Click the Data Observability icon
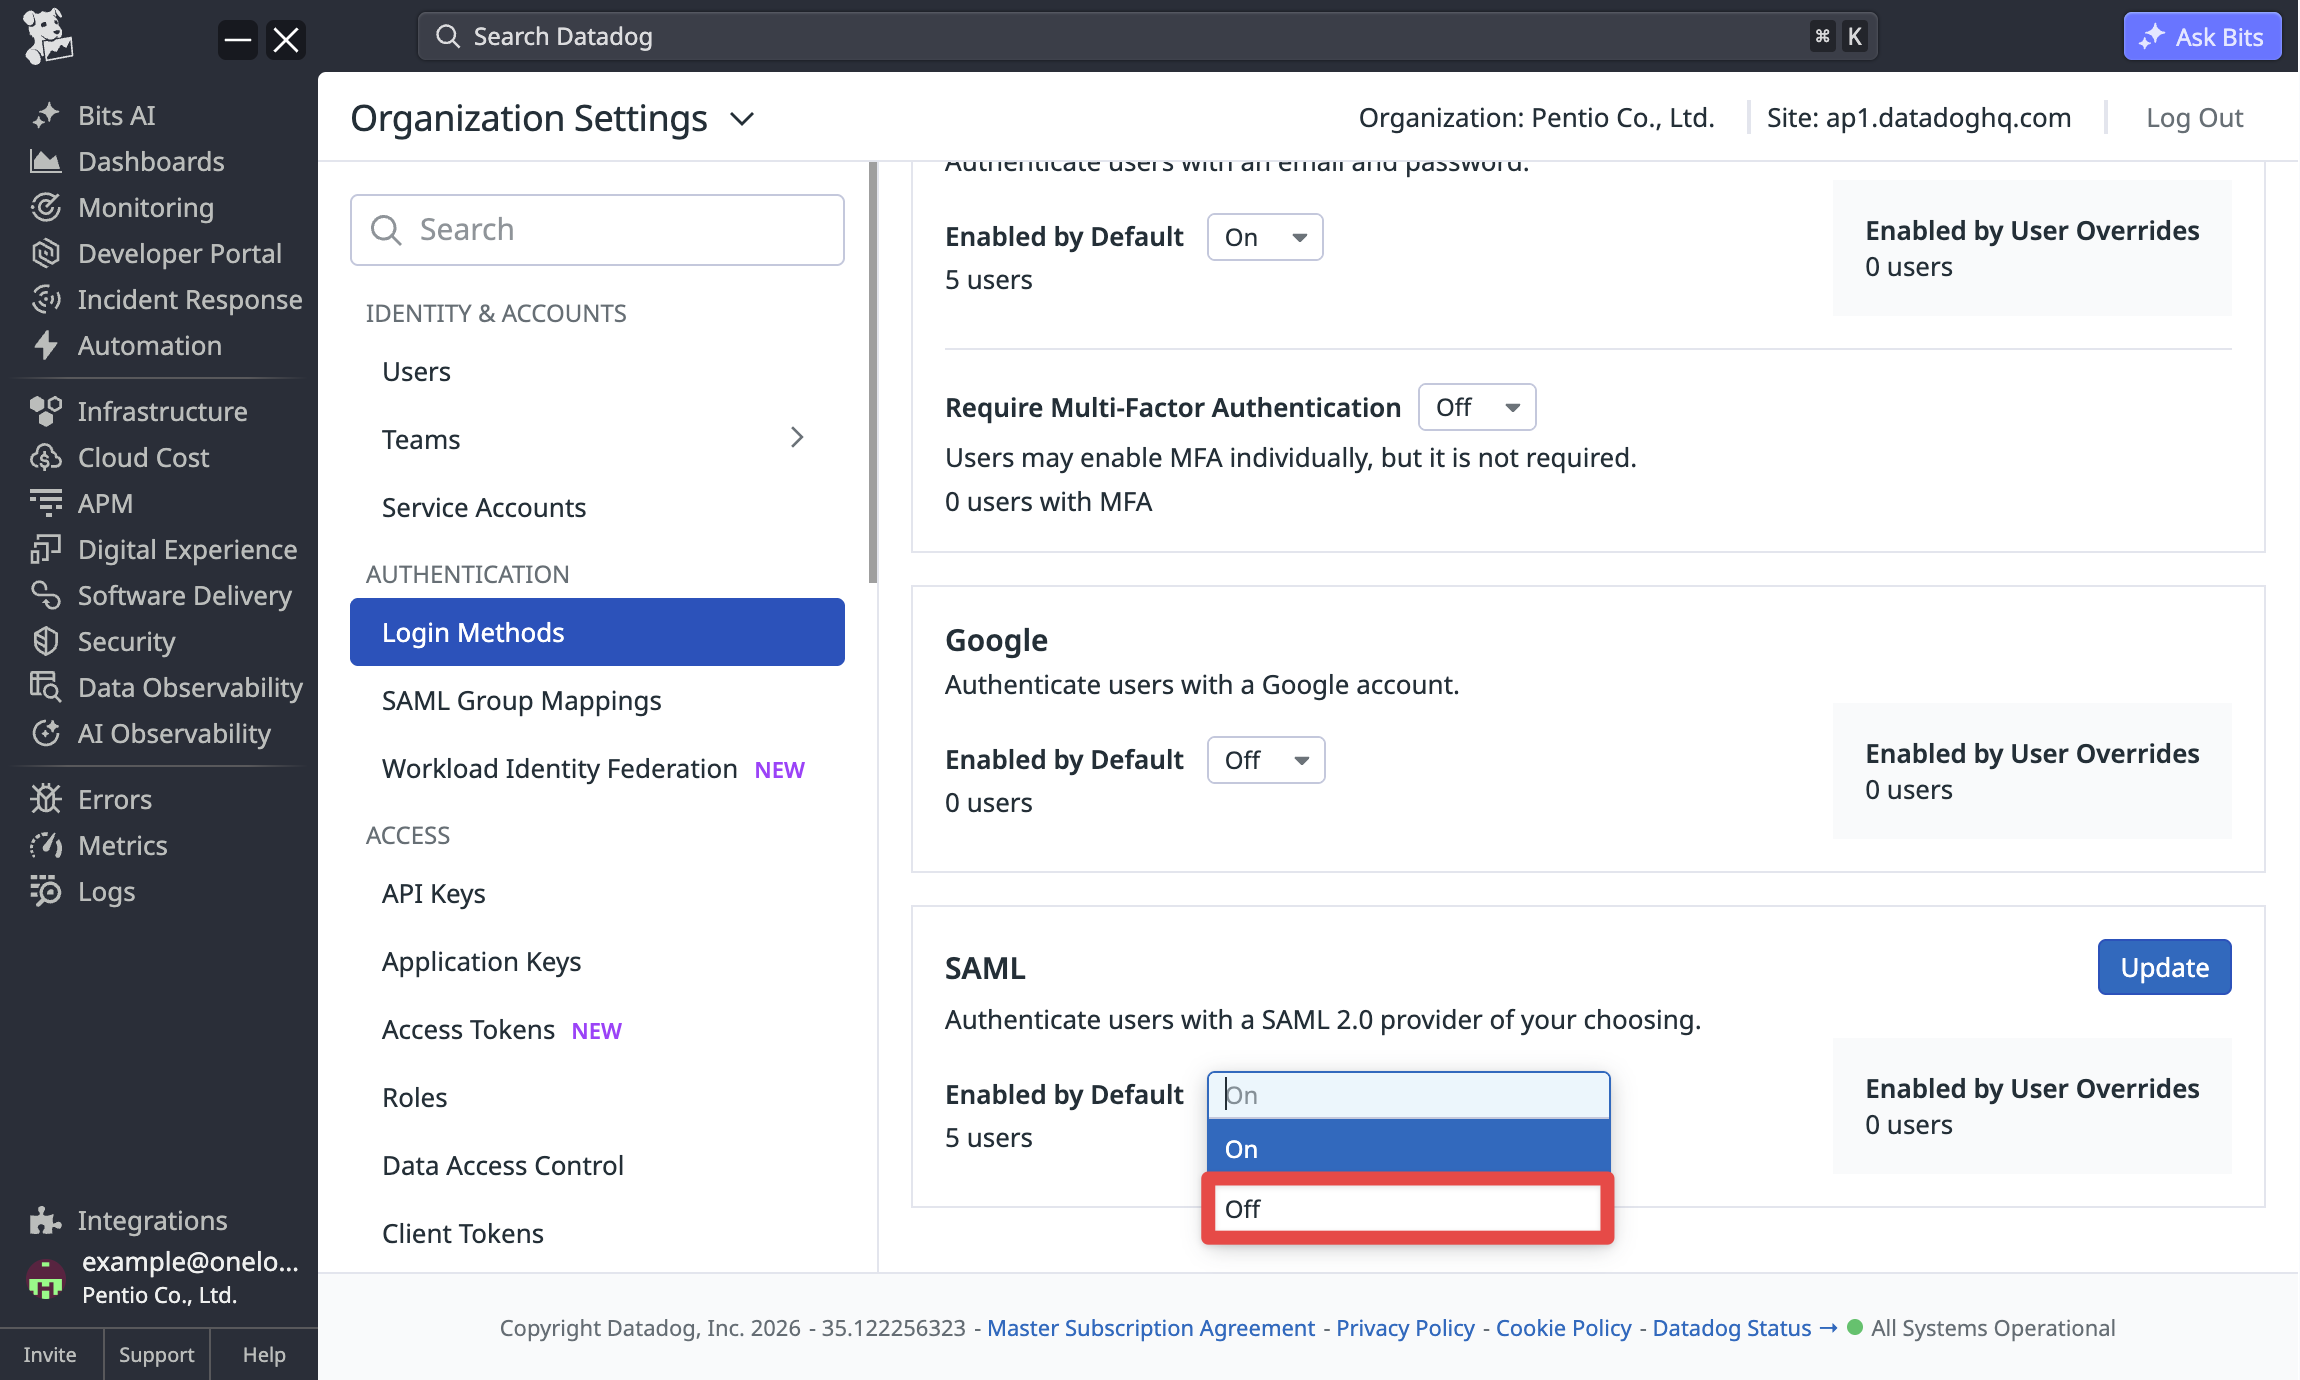The height and width of the screenshot is (1380, 2300). 45,687
